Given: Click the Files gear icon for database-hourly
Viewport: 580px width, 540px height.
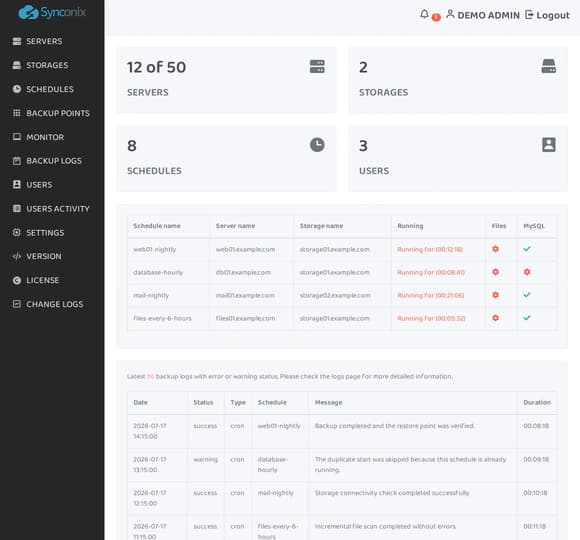Looking at the screenshot, I should (x=496, y=272).
